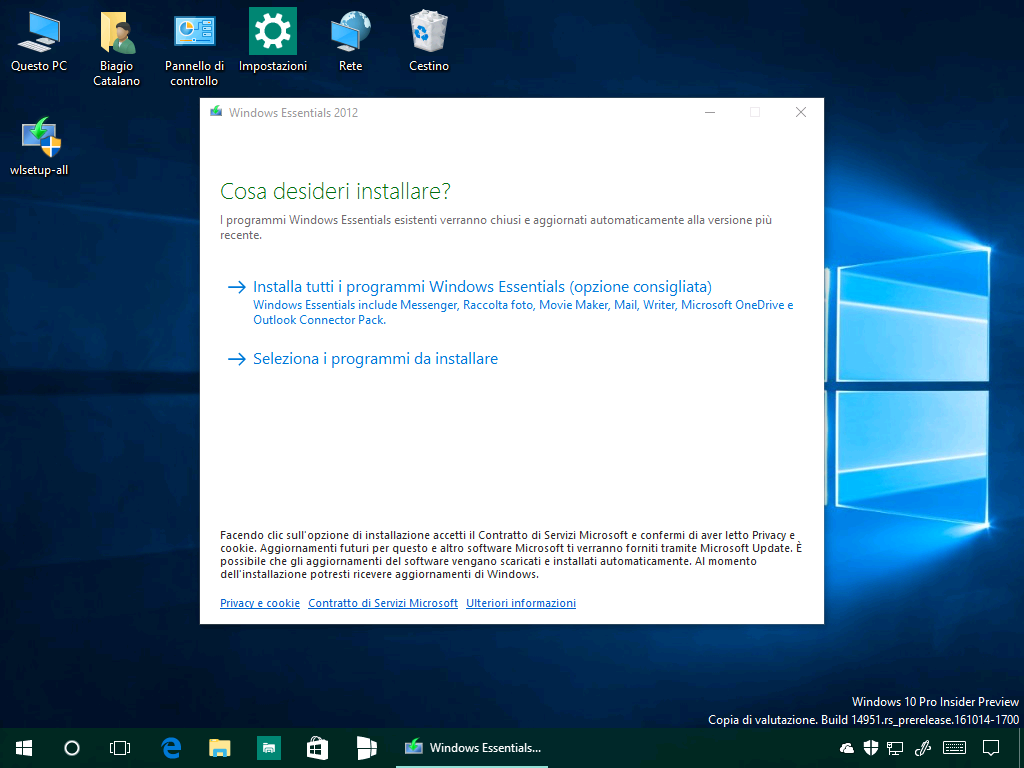Open the Windows Start menu
This screenshot has height=768, width=1024.
24,748
